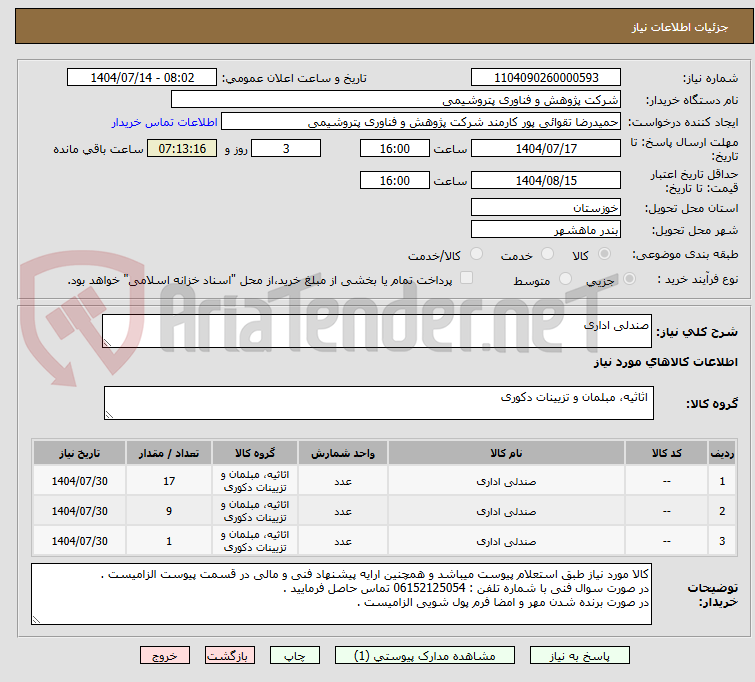The height and width of the screenshot is (682, 755).
Task: Click the need number field 1104090260000593
Action: click(546, 78)
